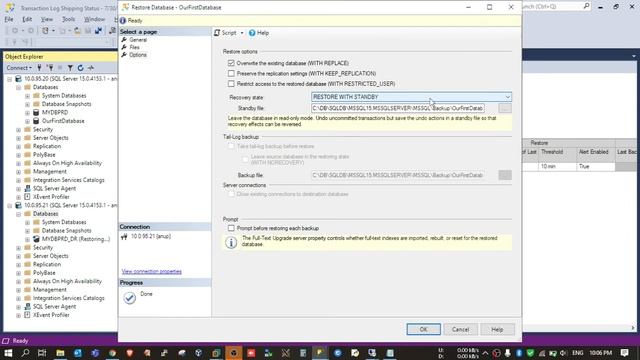Enable Restrict access to restored database checkbox
Viewport: 640px width, 360px height.
point(231,84)
